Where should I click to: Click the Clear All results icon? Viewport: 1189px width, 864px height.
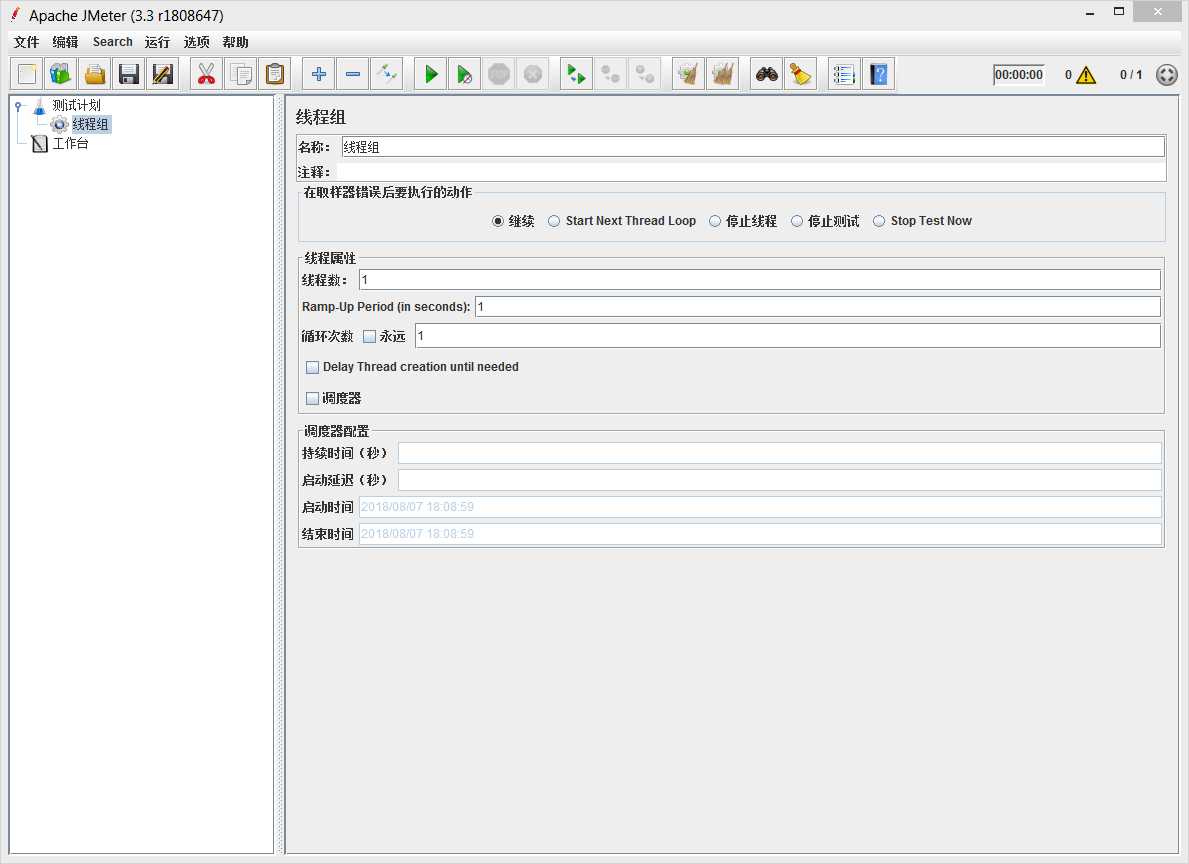[x=723, y=74]
